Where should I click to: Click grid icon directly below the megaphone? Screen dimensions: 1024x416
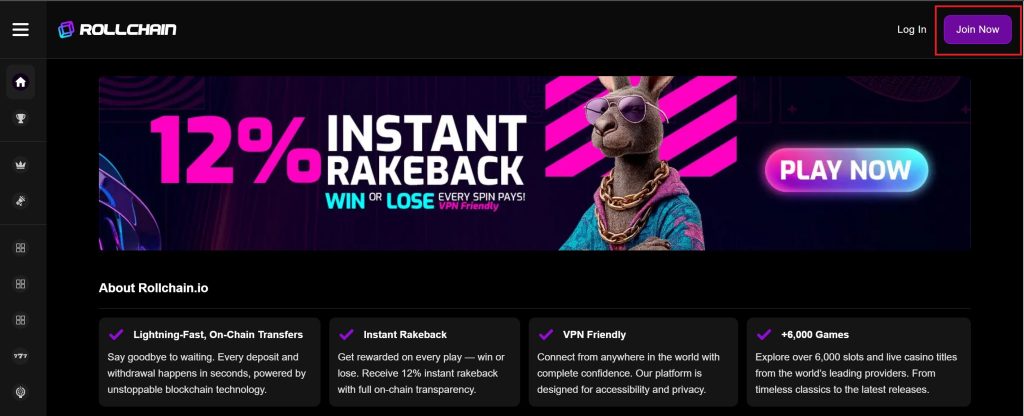pyautogui.click(x=20, y=248)
